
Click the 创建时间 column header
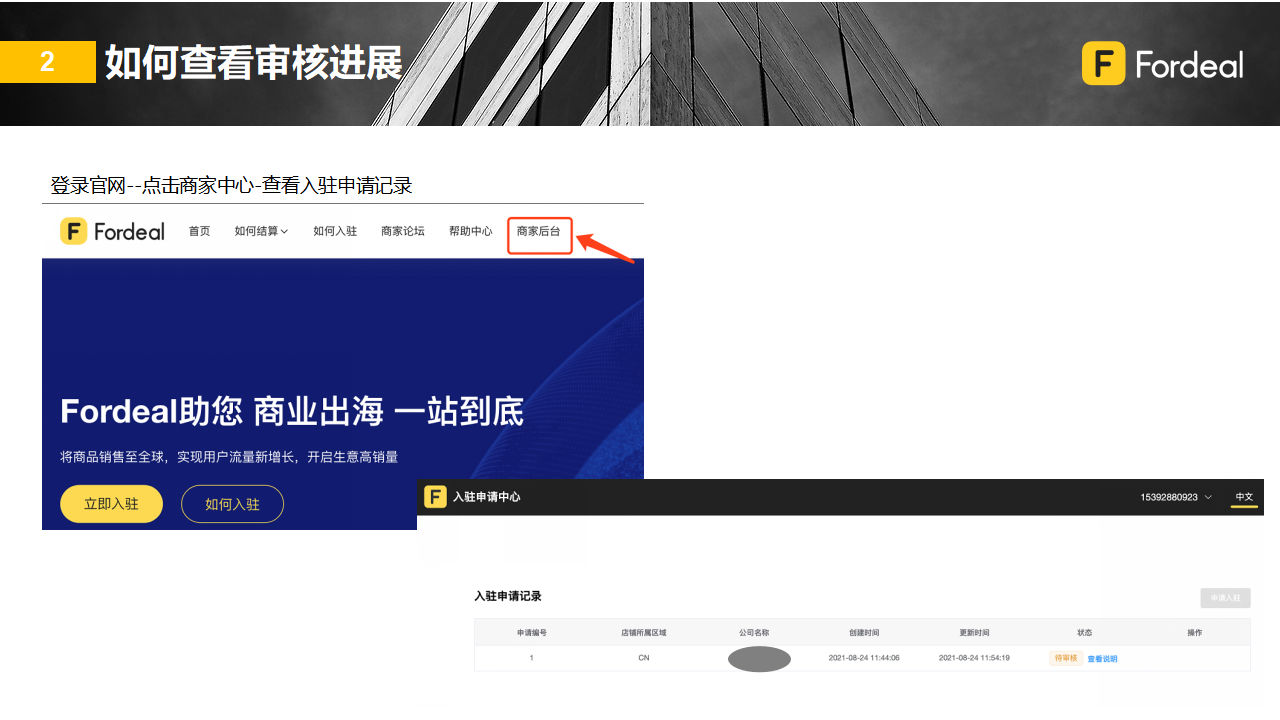[x=864, y=633]
